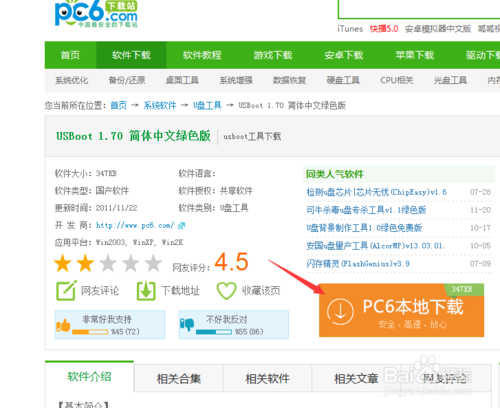Image resolution: width=500 pixels, height=408 pixels.
Task: Click the 网友评论 text link
Action: tap(100, 291)
